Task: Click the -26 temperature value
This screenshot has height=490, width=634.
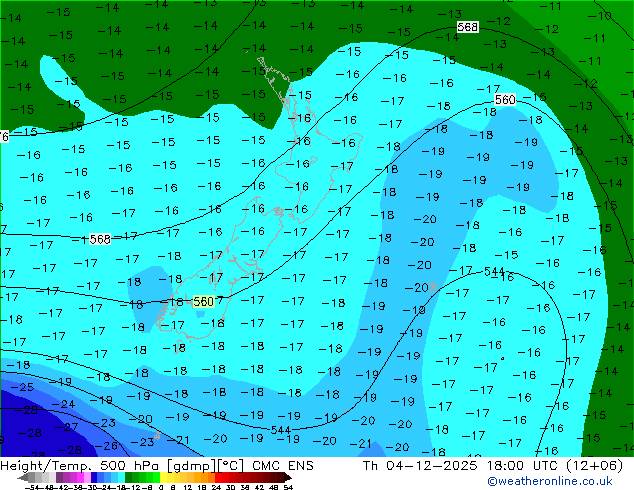Action: (106, 446)
